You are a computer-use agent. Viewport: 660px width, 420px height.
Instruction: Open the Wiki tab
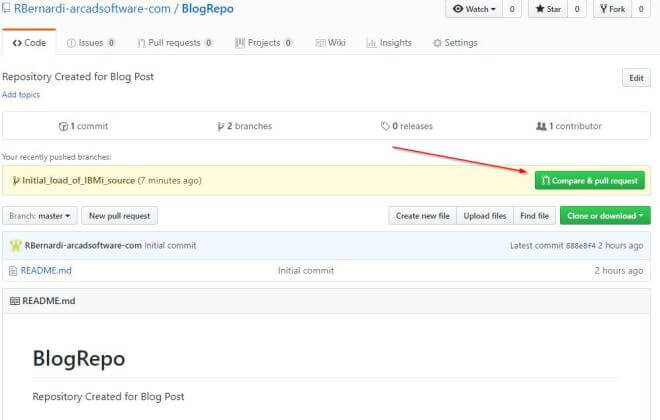pos(330,43)
